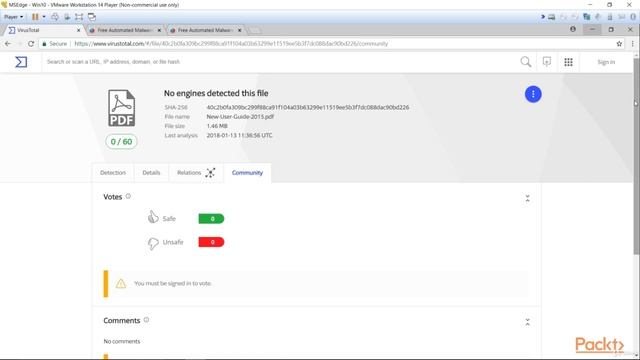Image resolution: width=640 pixels, height=360 pixels.
Task: Close the third browser tab
Action: coord(240,30)
